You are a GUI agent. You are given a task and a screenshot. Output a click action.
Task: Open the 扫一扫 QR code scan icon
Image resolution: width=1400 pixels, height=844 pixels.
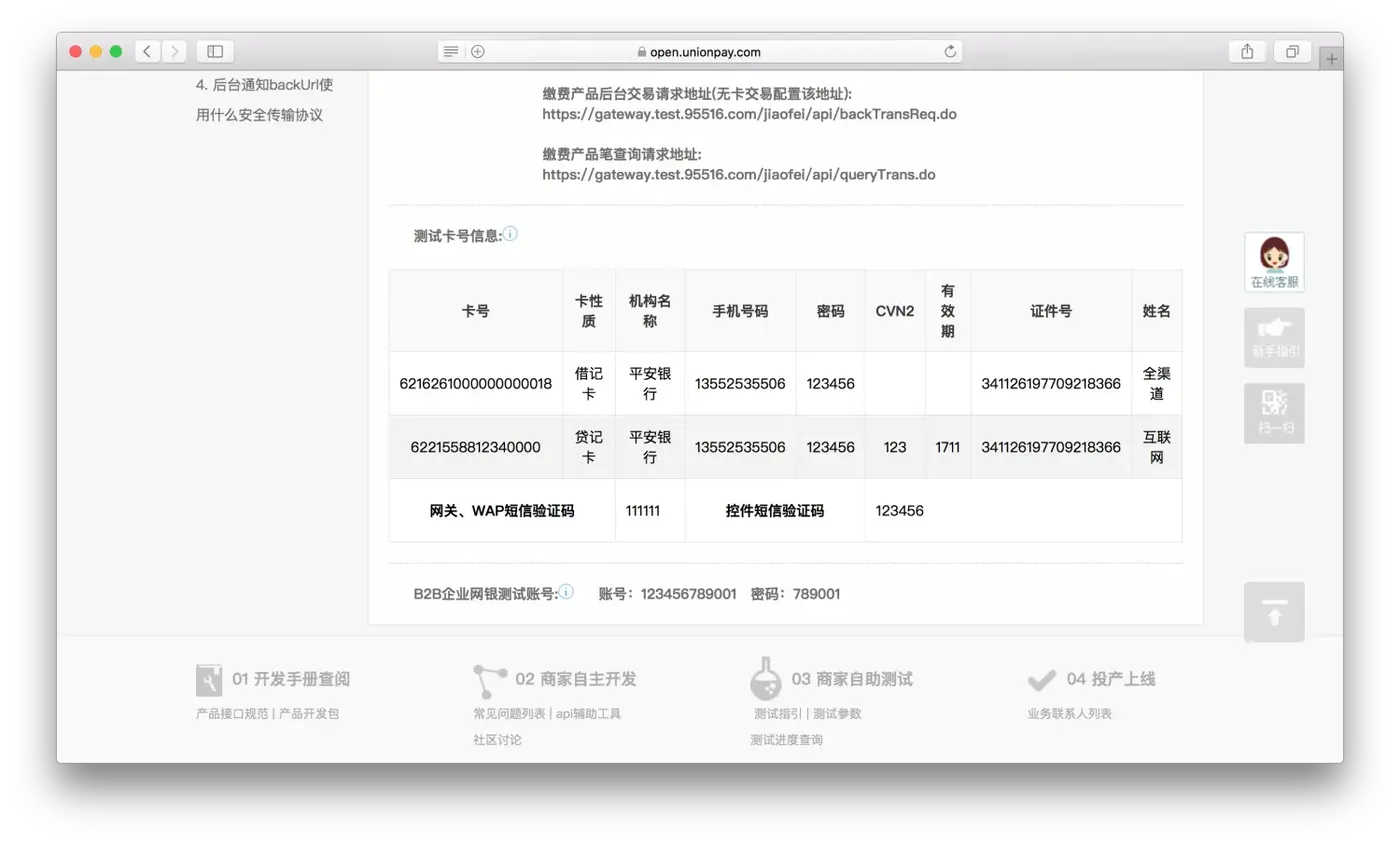coord(1273,410)
